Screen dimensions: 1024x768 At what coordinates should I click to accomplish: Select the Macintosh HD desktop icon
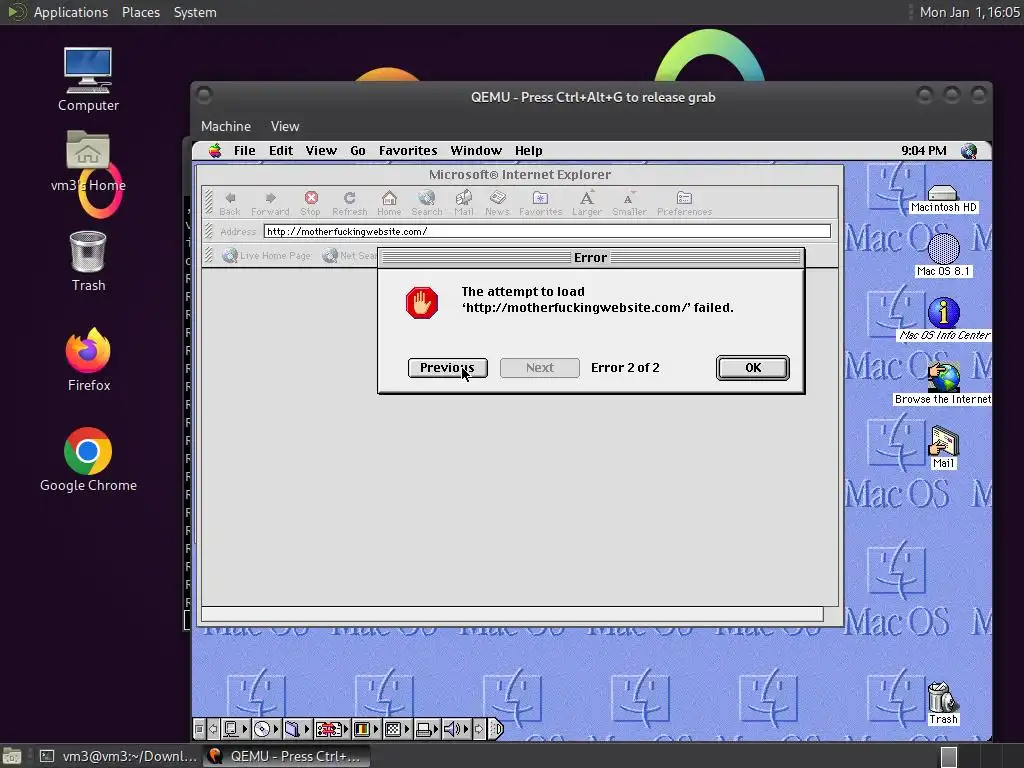943,199
